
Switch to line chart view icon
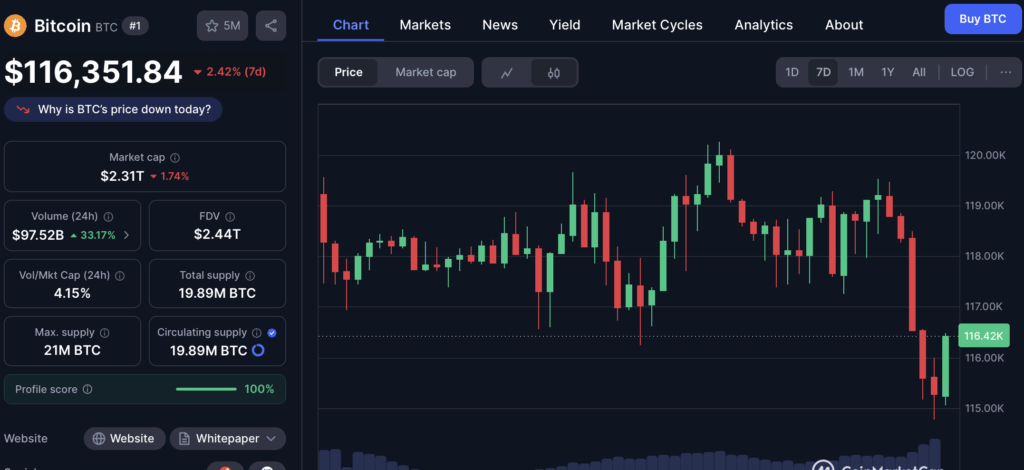click(507, 72)
